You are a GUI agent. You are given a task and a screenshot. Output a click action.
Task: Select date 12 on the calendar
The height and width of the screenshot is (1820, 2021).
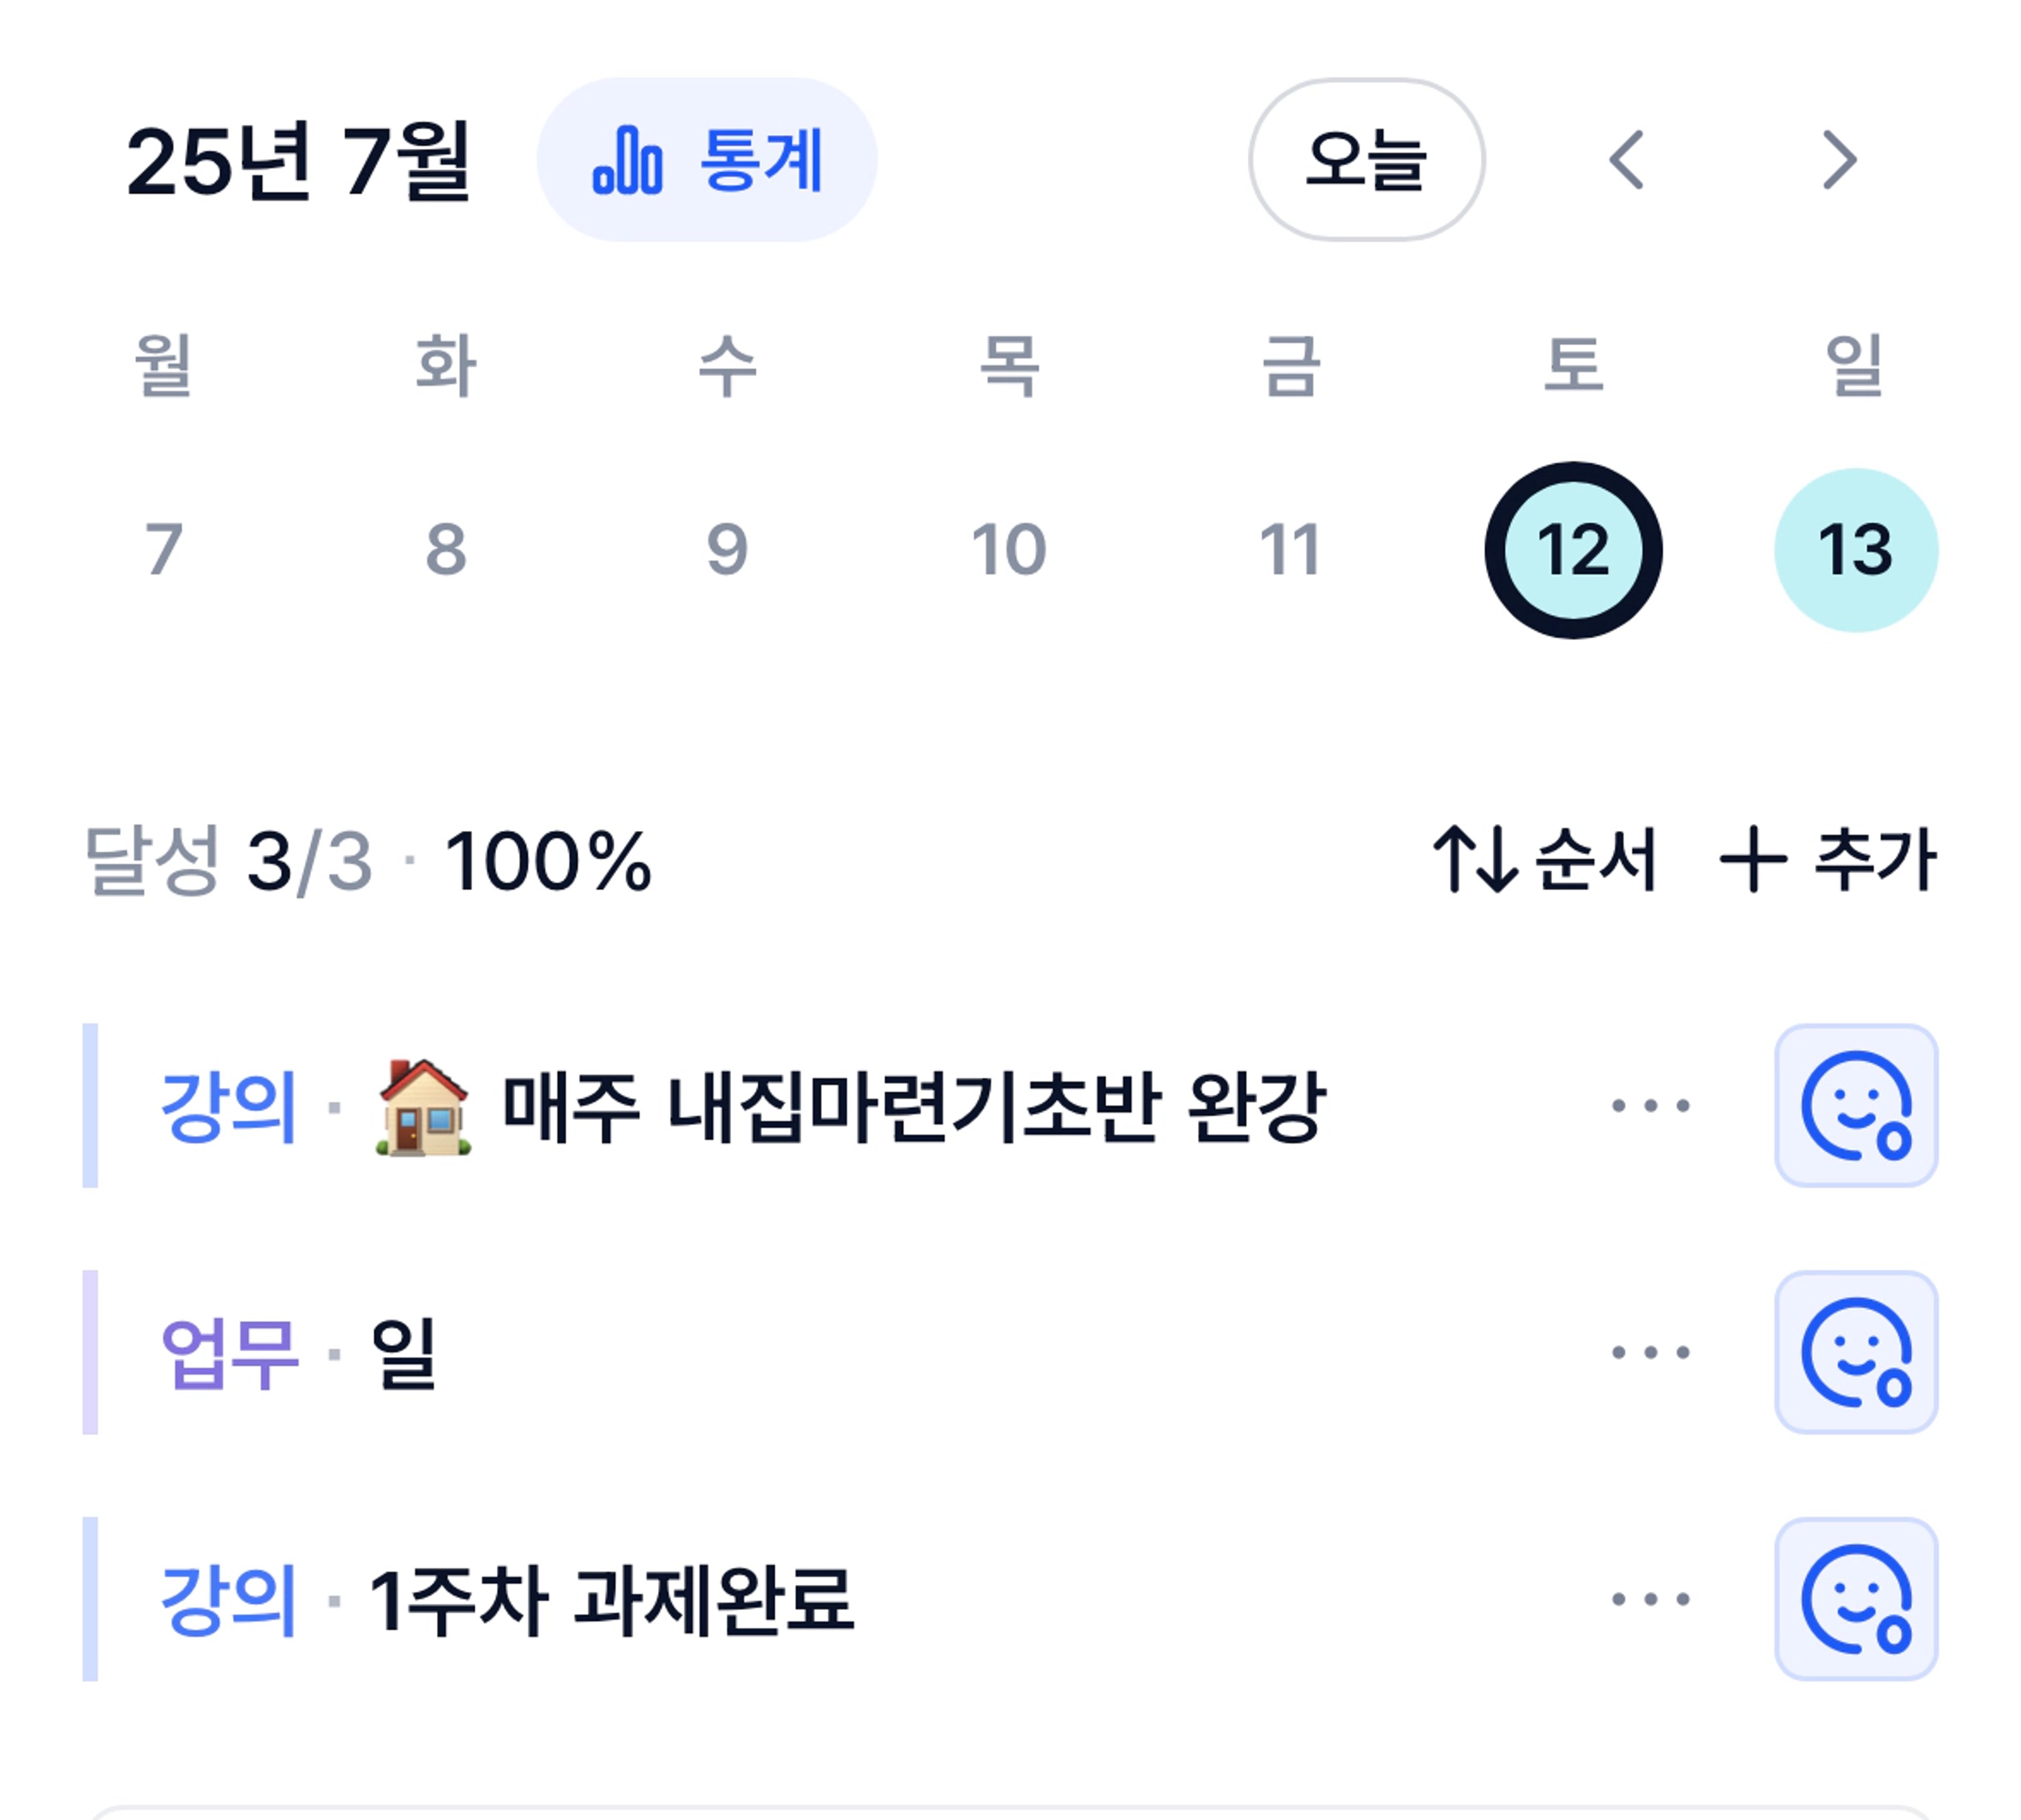(x=1573, y=550)
